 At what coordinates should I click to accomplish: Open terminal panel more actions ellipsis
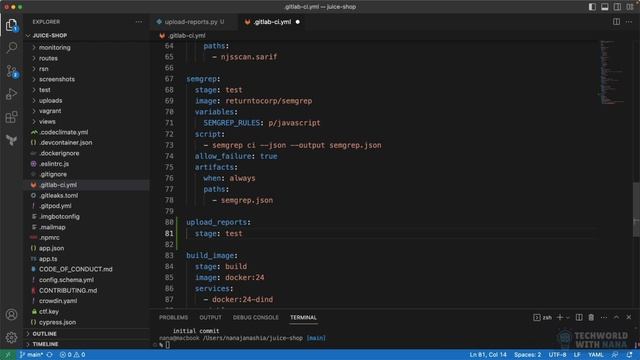(x=604, y=317)
